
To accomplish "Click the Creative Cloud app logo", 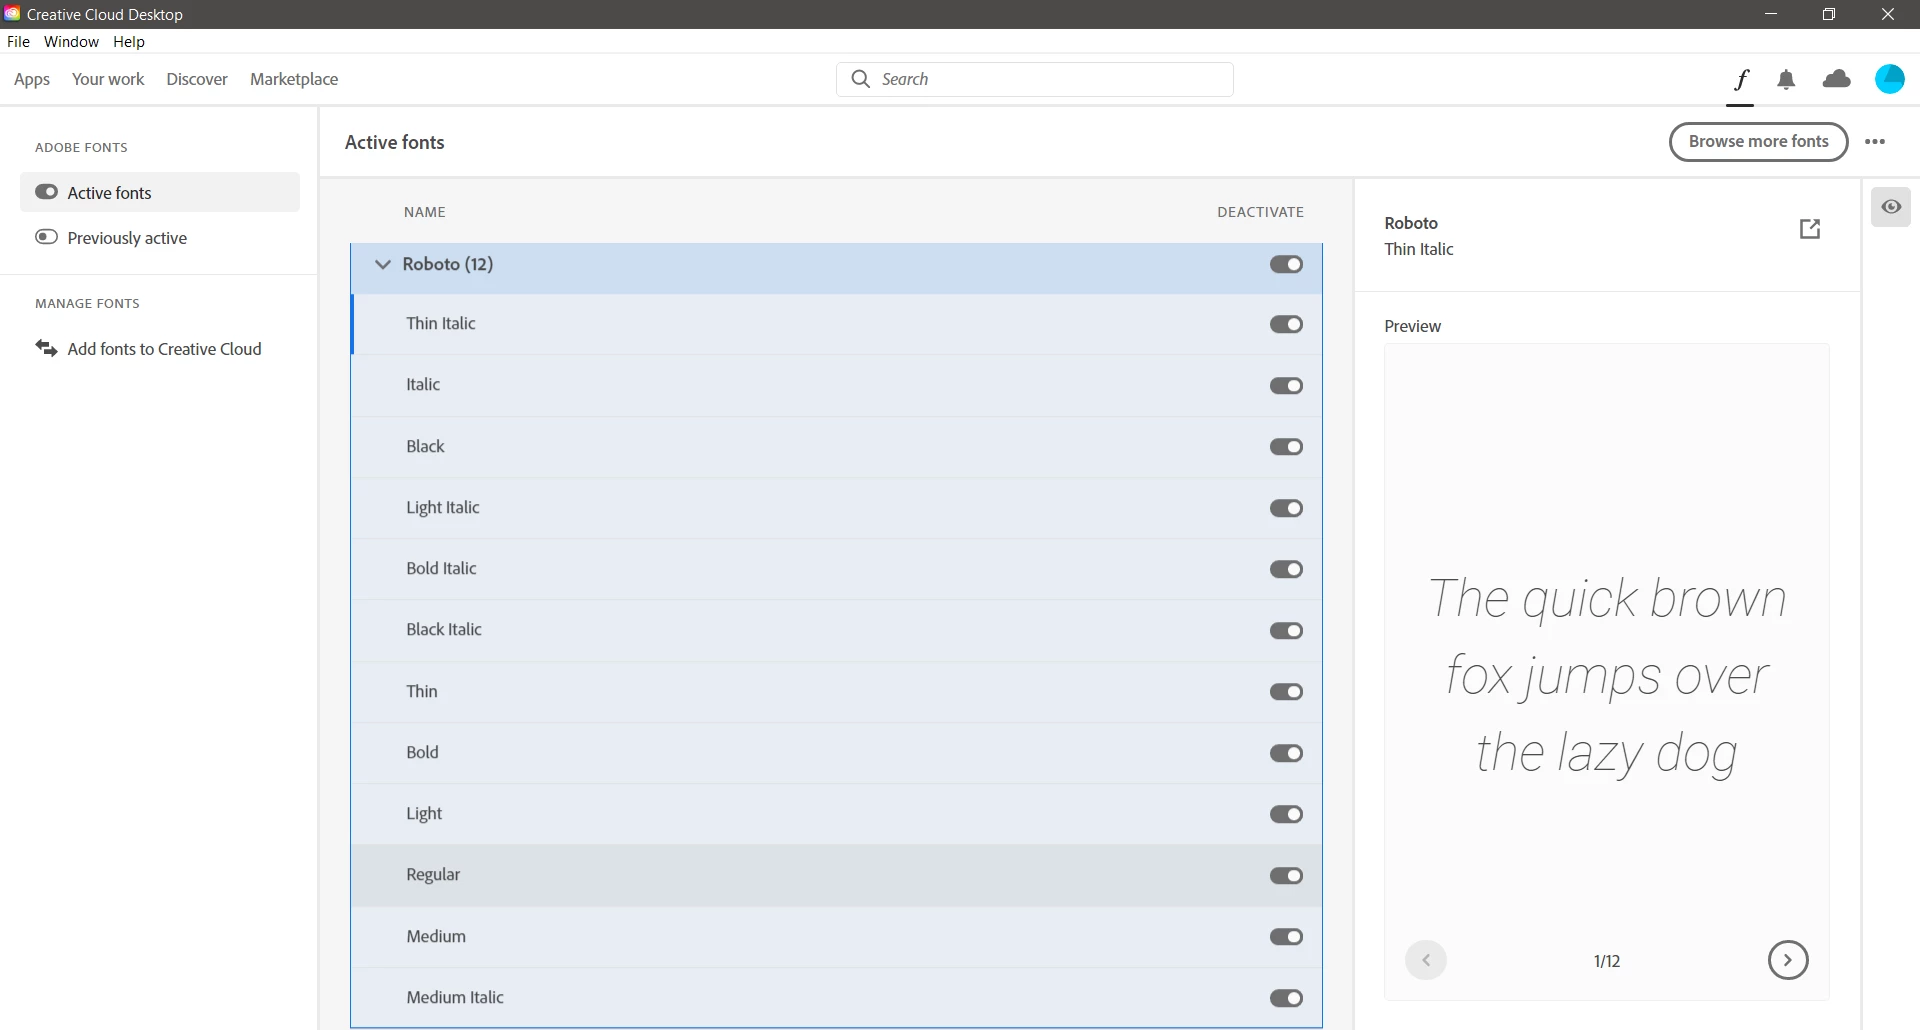I will (x=12, y=14).
